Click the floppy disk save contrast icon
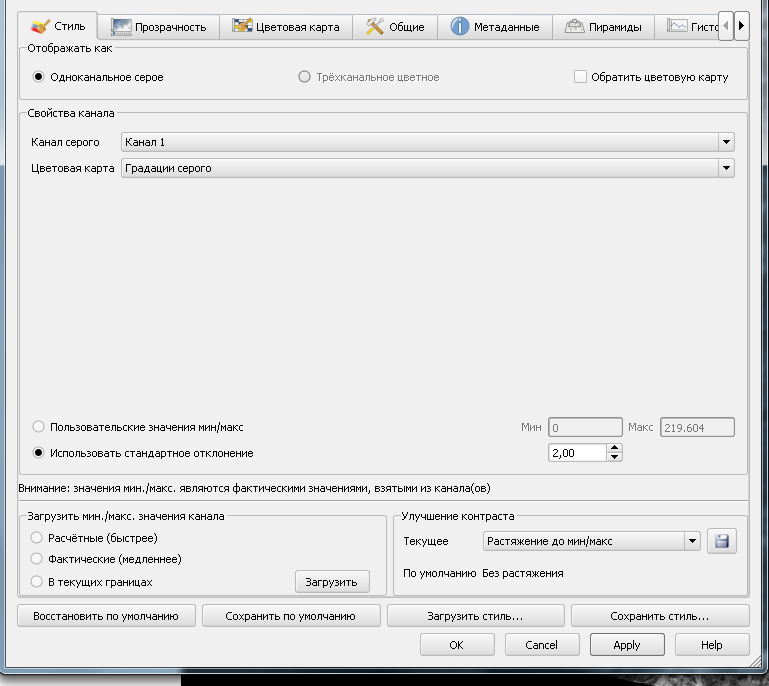 (721, 541)
